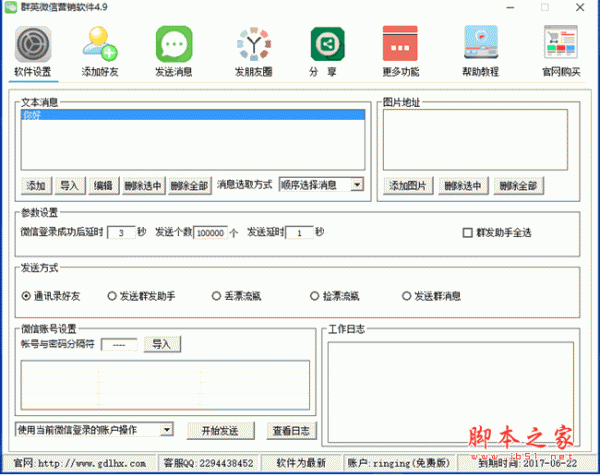
Task: Click the 发送个数 field showing 100000
Action: [x=210, y=233]
